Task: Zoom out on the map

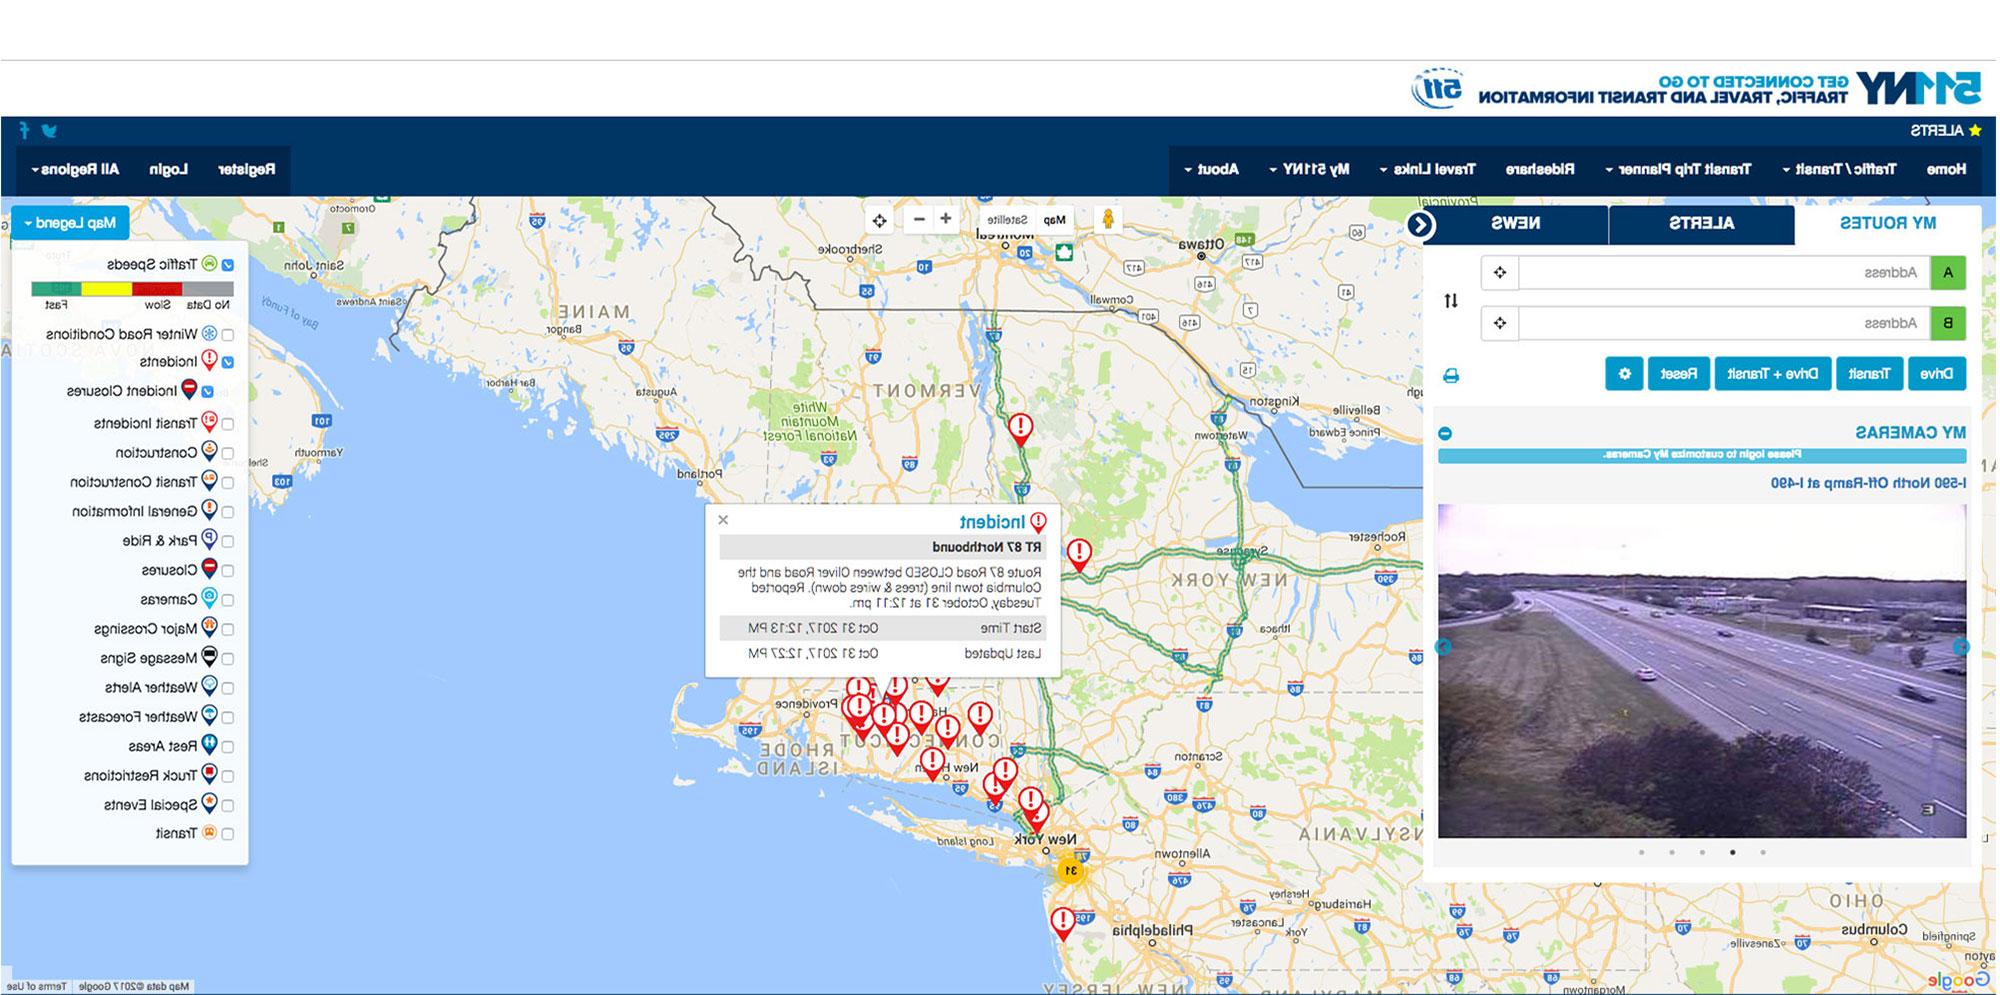Action: point(919,219)
